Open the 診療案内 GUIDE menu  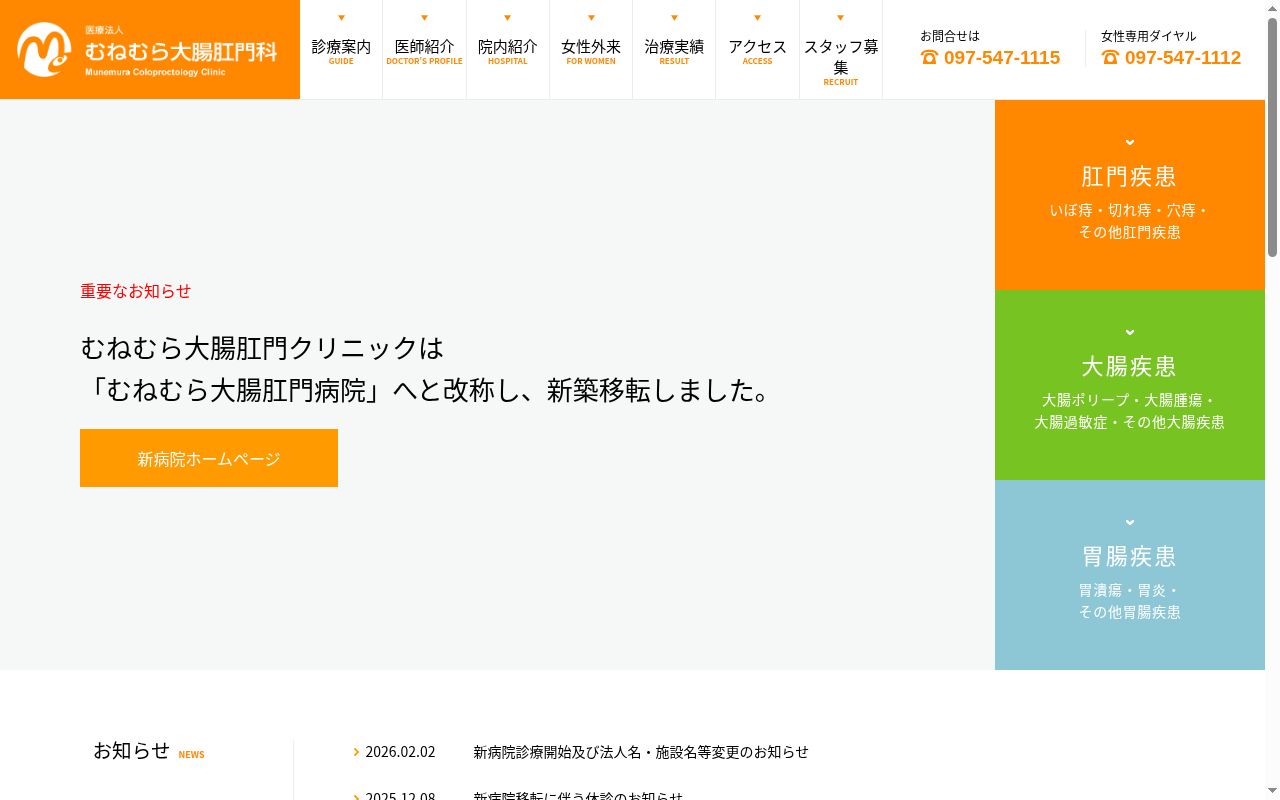[341, 50]
